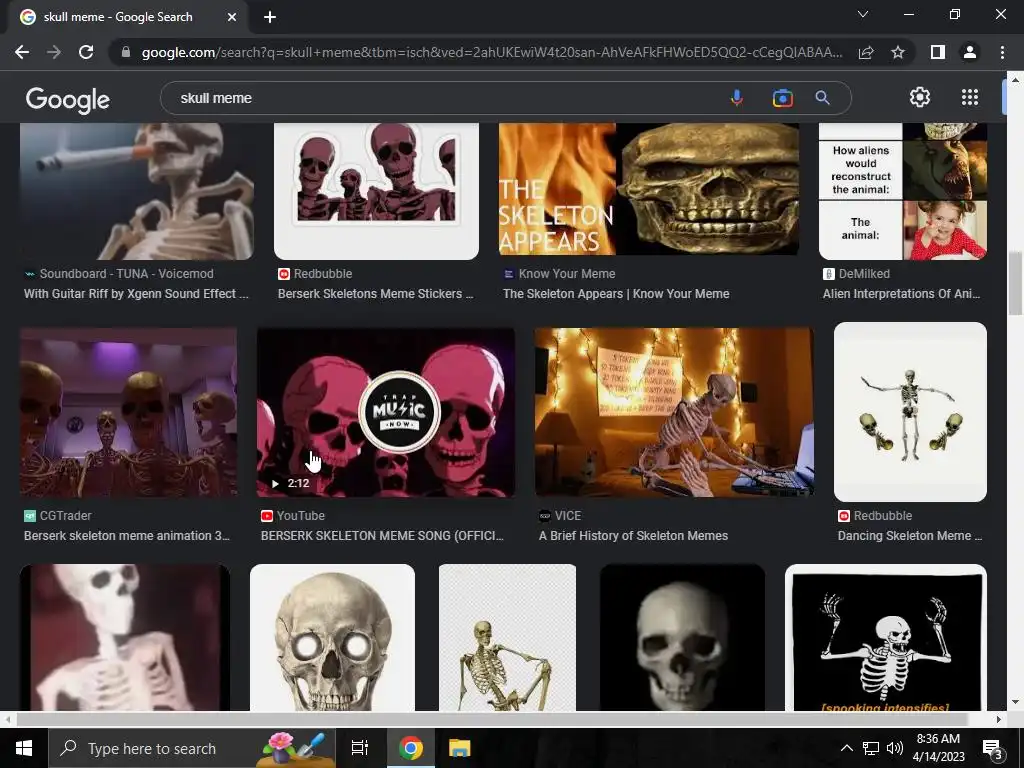Image resolution: width=1024 pixels, height=768 pixels.
Task: Open dancing skeleton with trumpets thumbnail
Action: click(910, 412)
